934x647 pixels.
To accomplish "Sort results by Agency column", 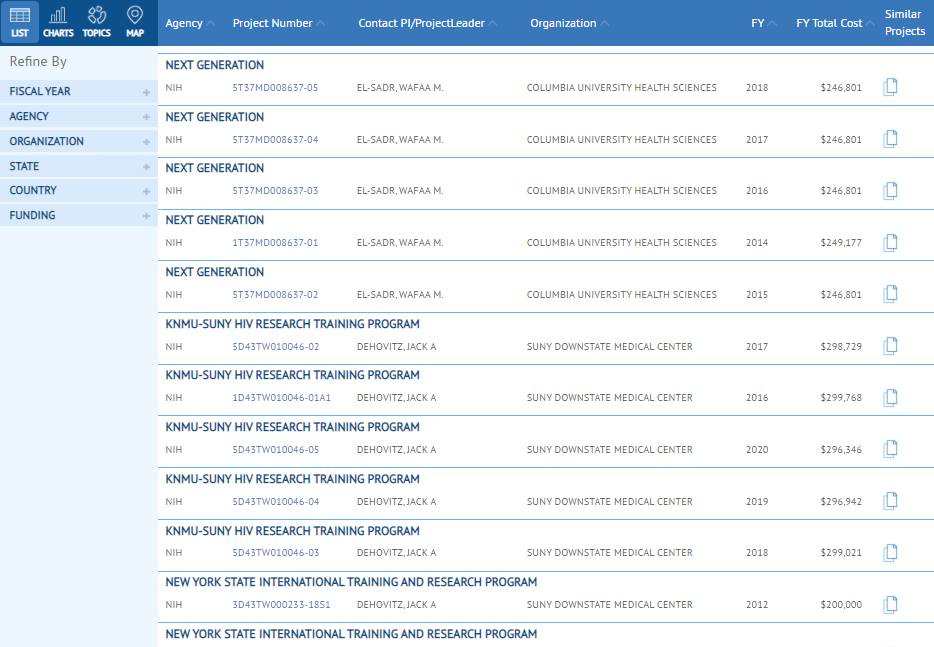I will point(189,23).
